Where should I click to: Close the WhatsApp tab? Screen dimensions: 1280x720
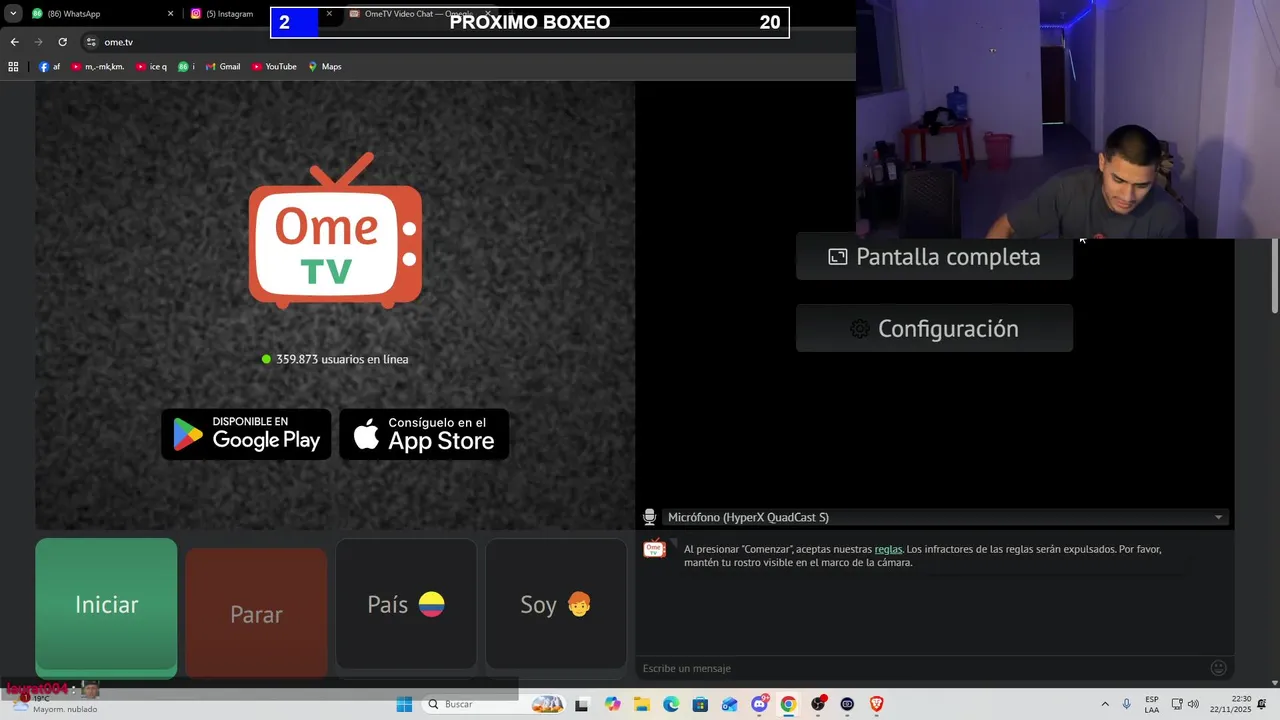point(170,14)
